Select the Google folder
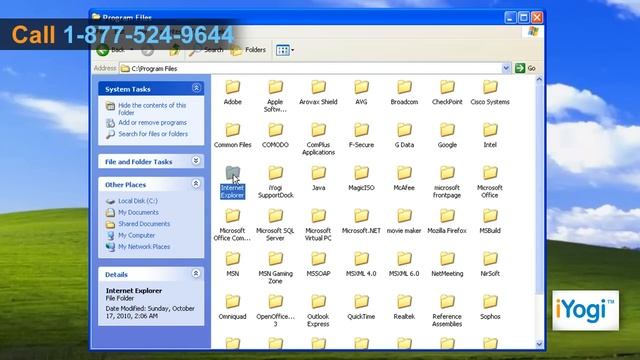 [x=447, y=136]
